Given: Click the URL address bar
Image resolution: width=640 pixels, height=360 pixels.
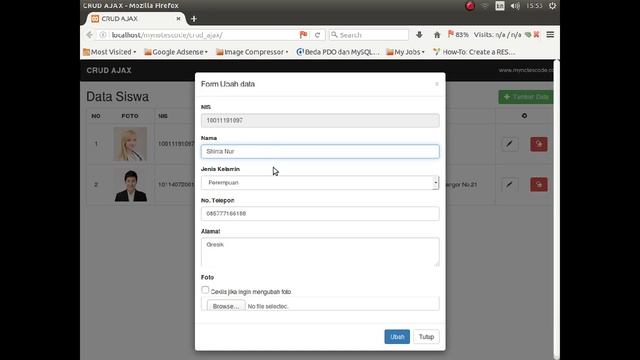Looking at the screenshot, I should click(x=204, y=35).
